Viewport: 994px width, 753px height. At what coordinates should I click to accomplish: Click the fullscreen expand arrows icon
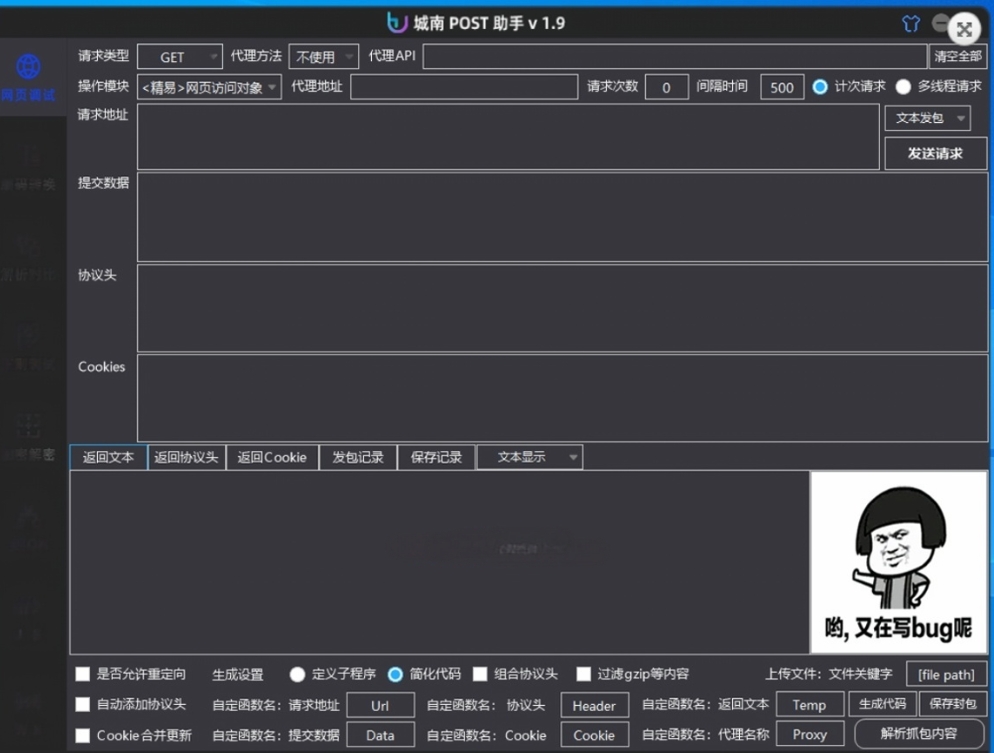point(964,29)
